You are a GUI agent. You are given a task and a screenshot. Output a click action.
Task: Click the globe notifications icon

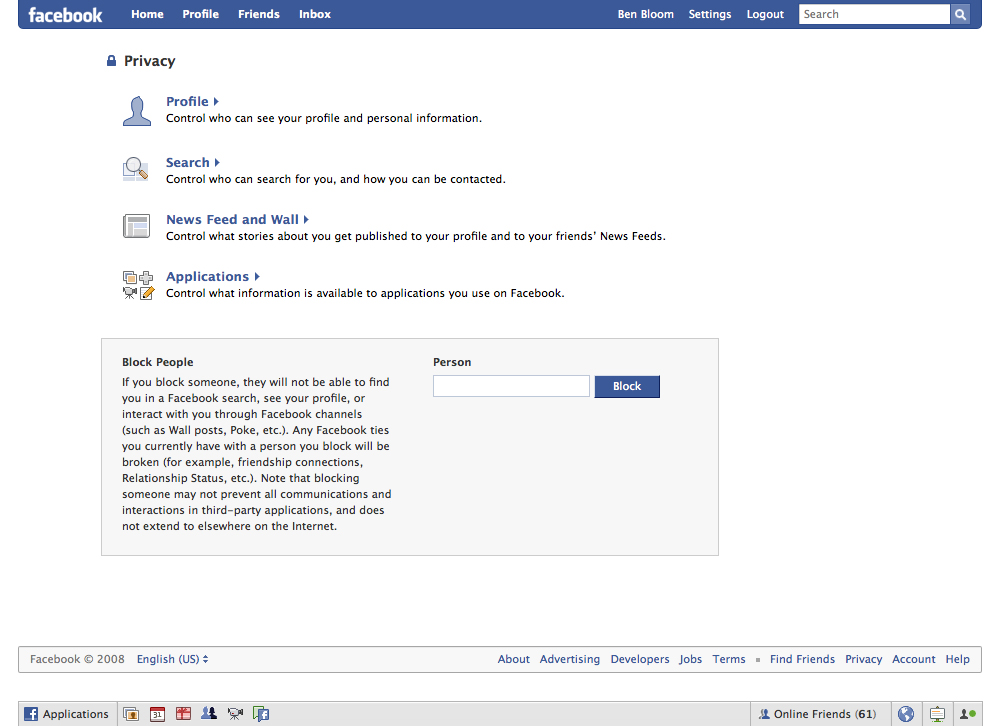click(906, 714)
